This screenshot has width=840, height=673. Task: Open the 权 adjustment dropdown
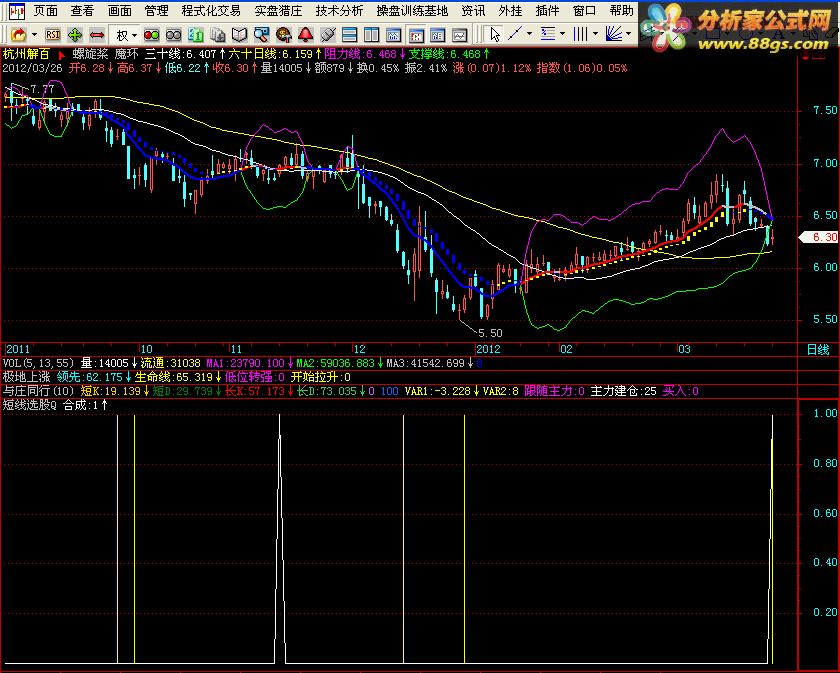coord(126,35)
